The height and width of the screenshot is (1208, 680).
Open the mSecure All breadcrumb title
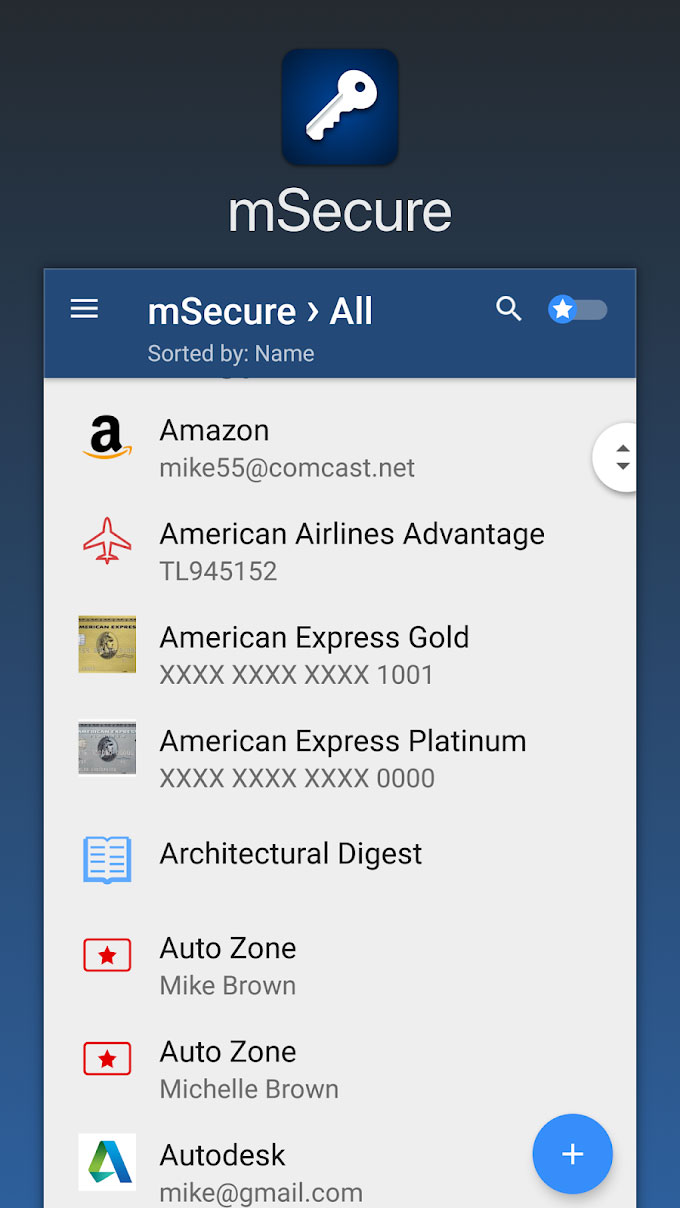[x=260, y=312]
